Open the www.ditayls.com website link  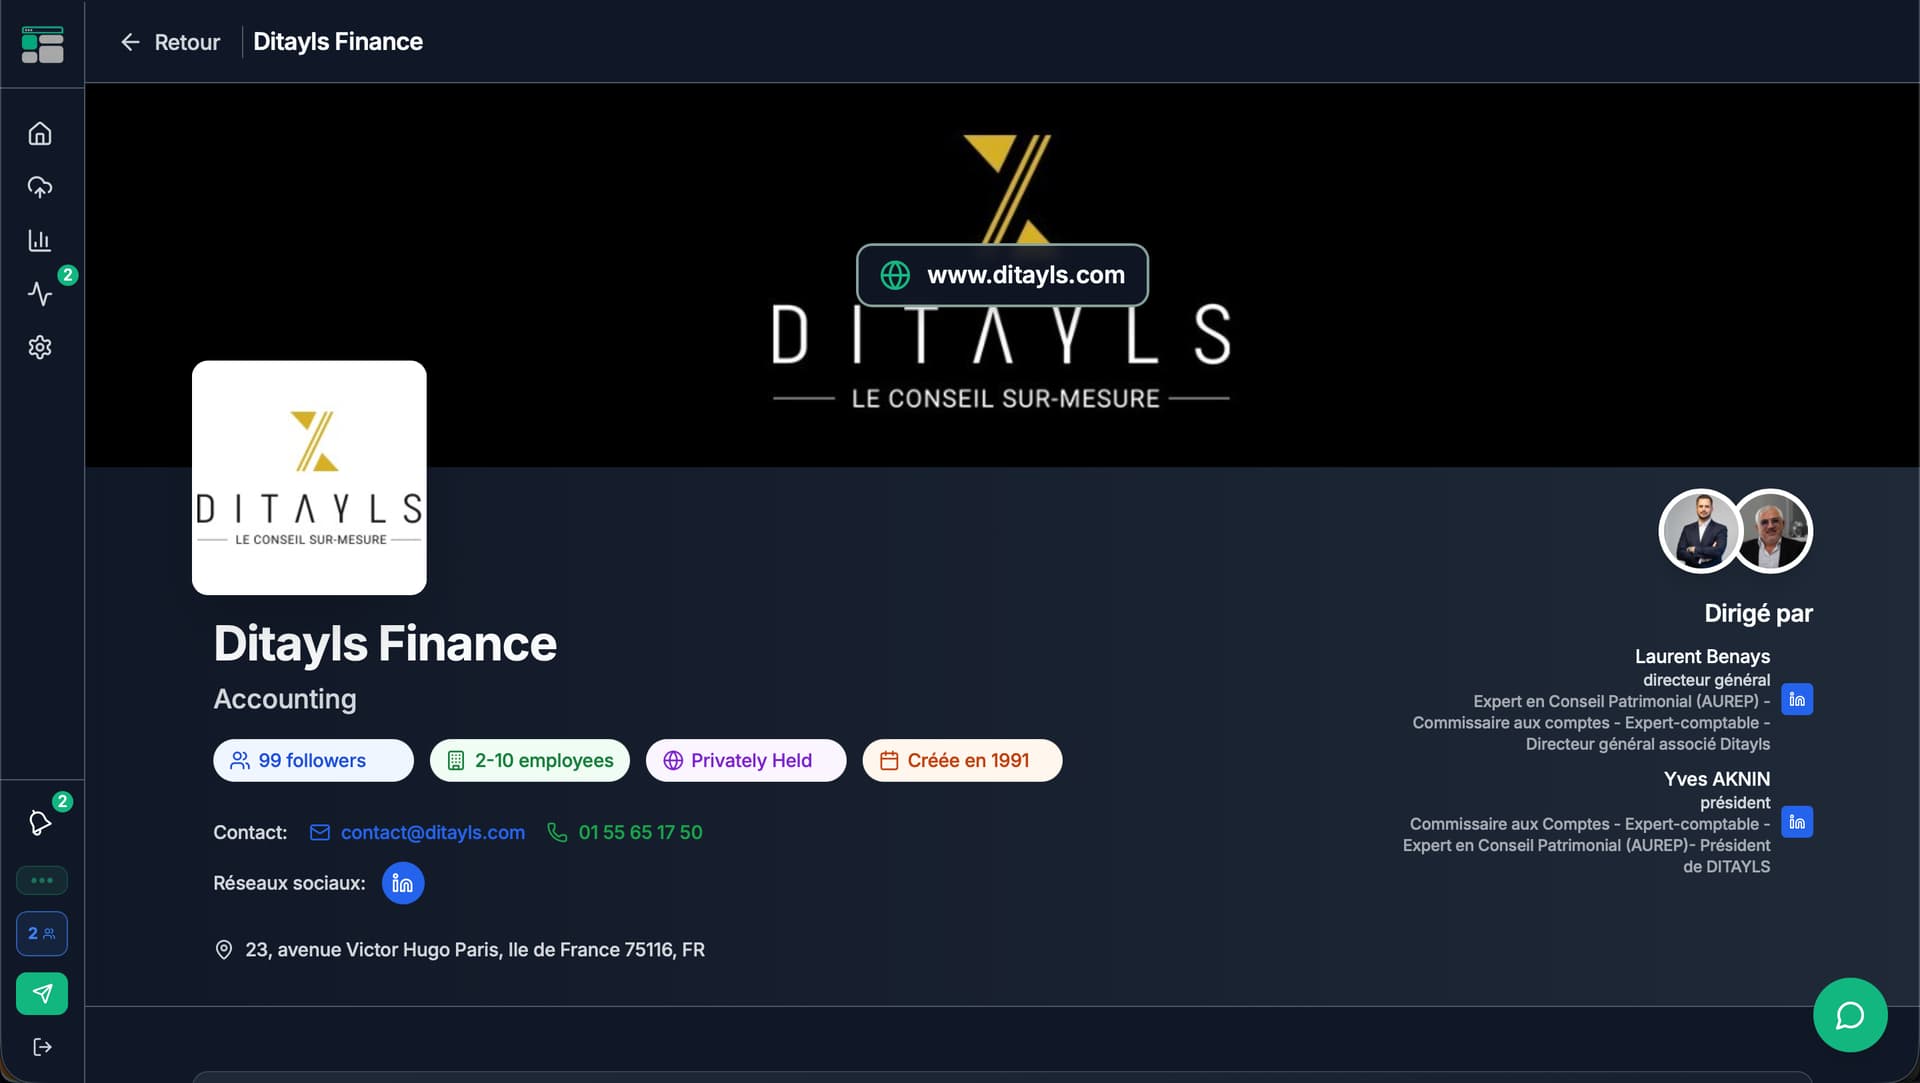click(1002, 275)
